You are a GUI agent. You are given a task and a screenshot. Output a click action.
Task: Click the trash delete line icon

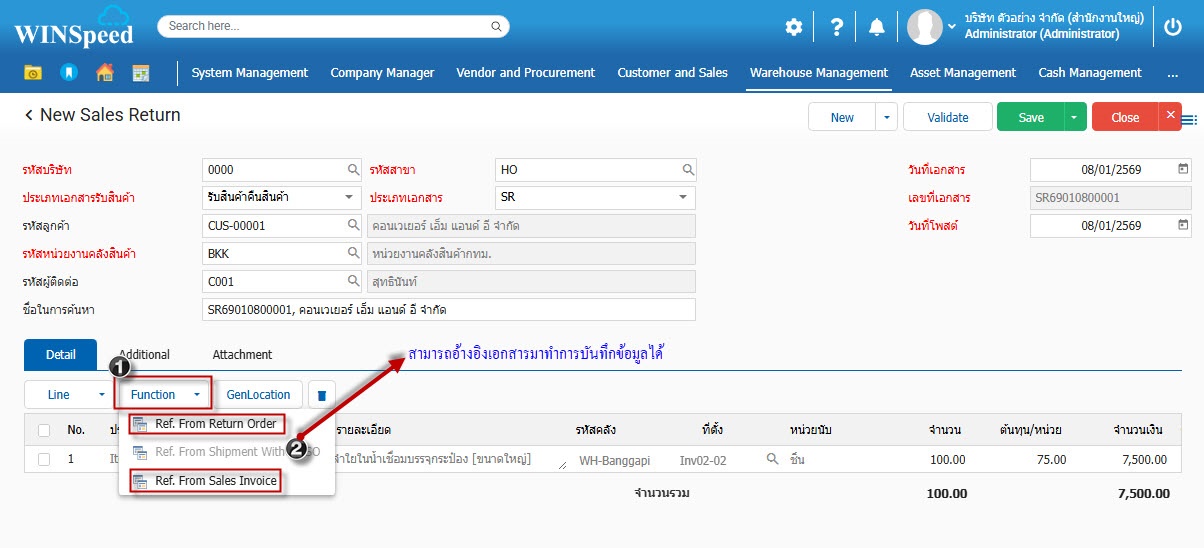[321, 395]
